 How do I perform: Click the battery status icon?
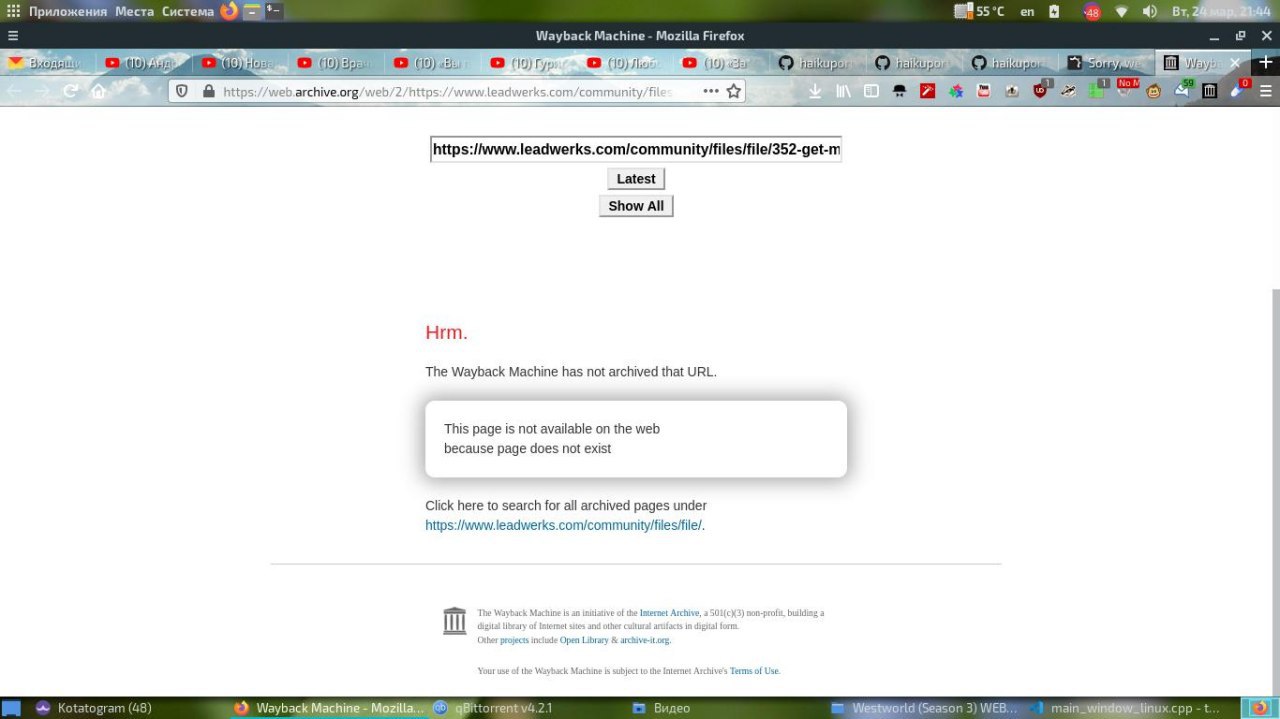[1054, 11]
